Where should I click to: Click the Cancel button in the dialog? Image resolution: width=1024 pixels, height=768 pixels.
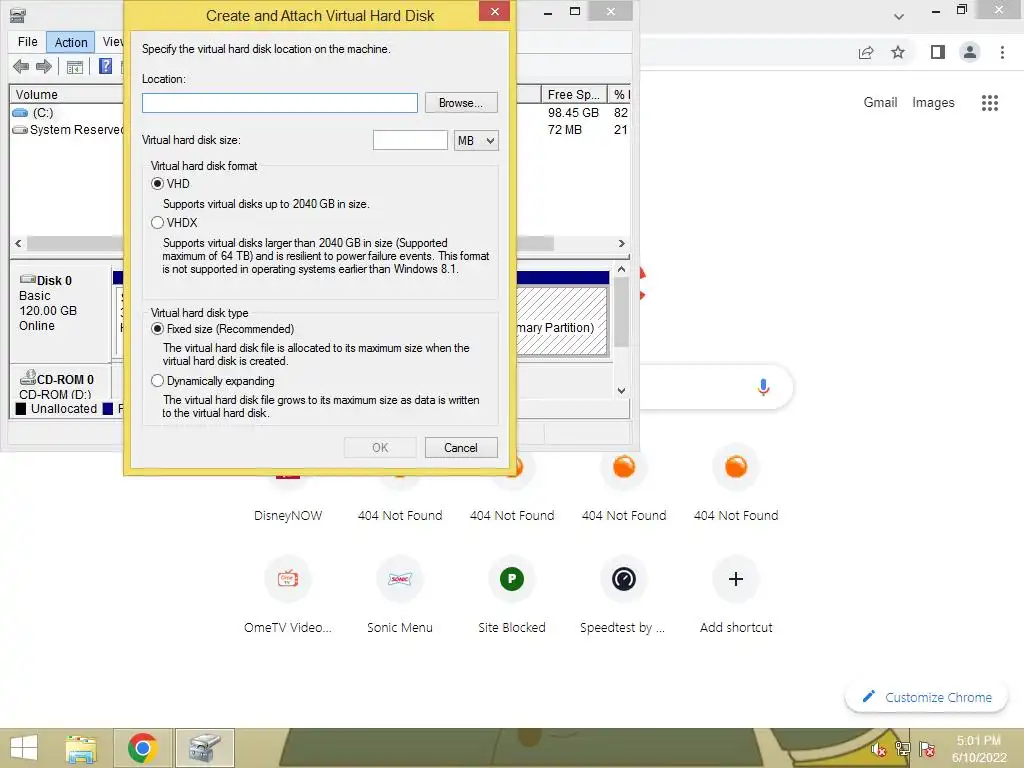461,447
